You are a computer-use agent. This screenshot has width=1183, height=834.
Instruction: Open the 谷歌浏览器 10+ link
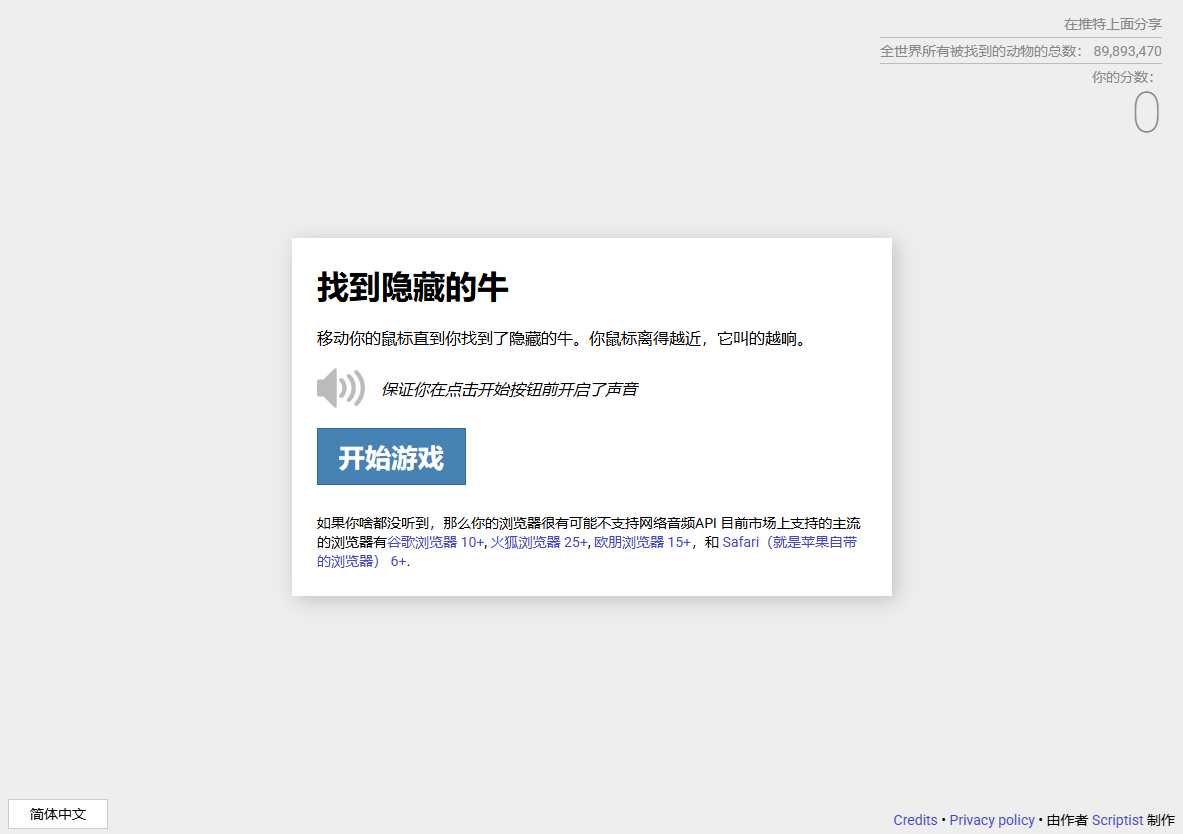(x=435, y=542)
